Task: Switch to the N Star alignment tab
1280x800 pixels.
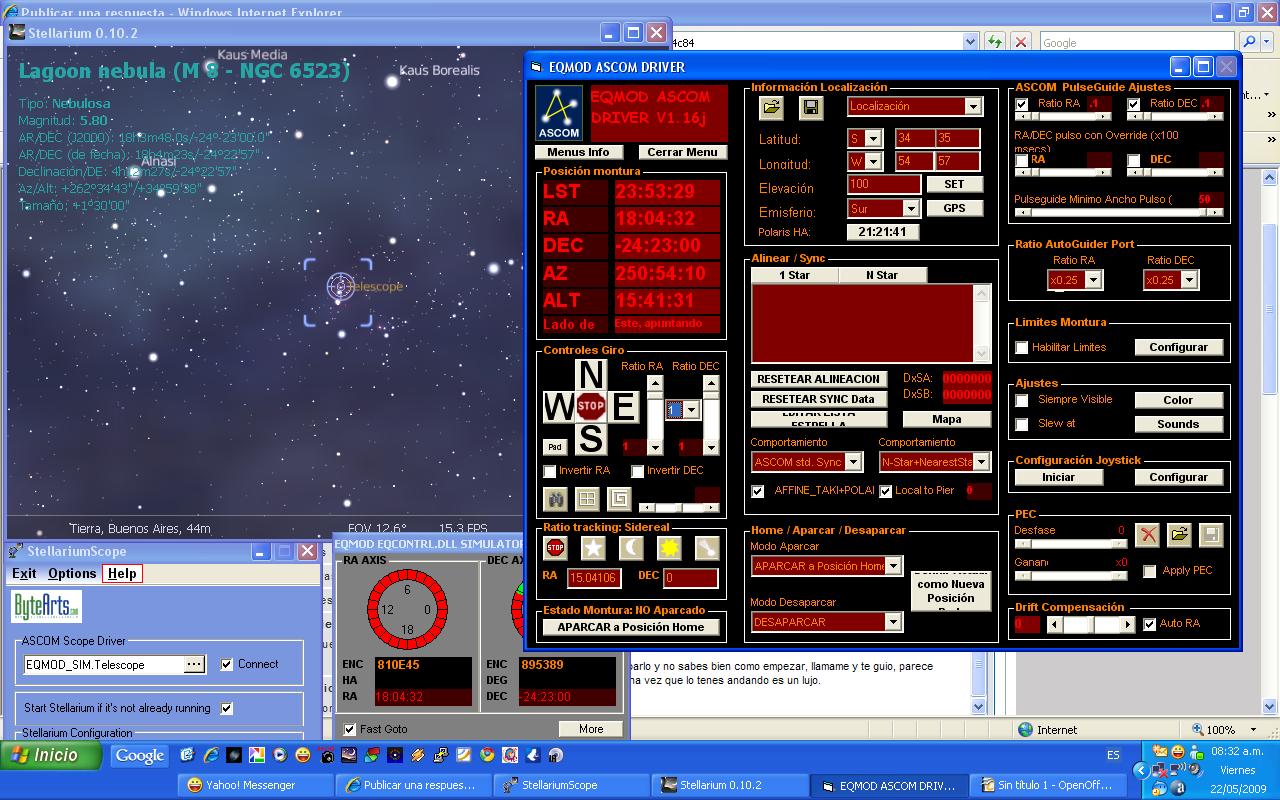Action: point(882,275)
